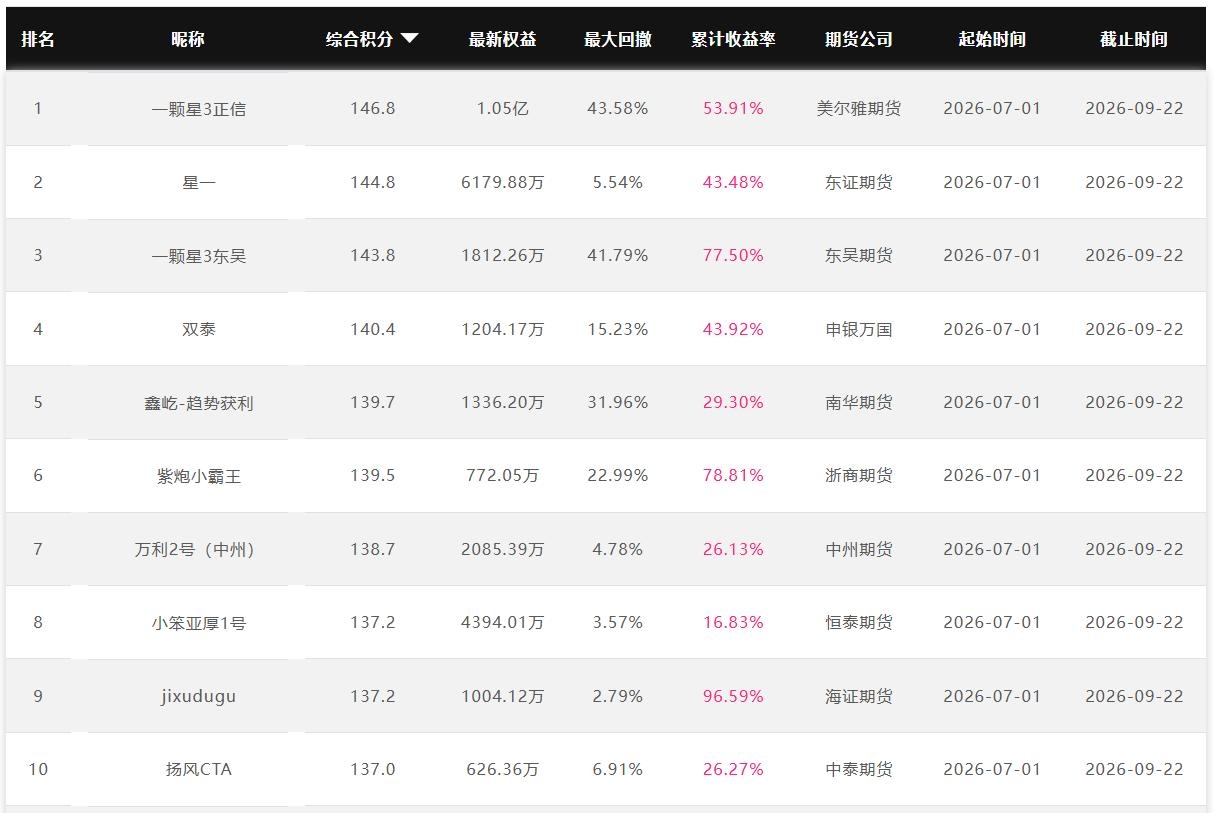Open trader 一颗星3正信 profile
The width and height of the screenshot is (1214, 813).
199,109
